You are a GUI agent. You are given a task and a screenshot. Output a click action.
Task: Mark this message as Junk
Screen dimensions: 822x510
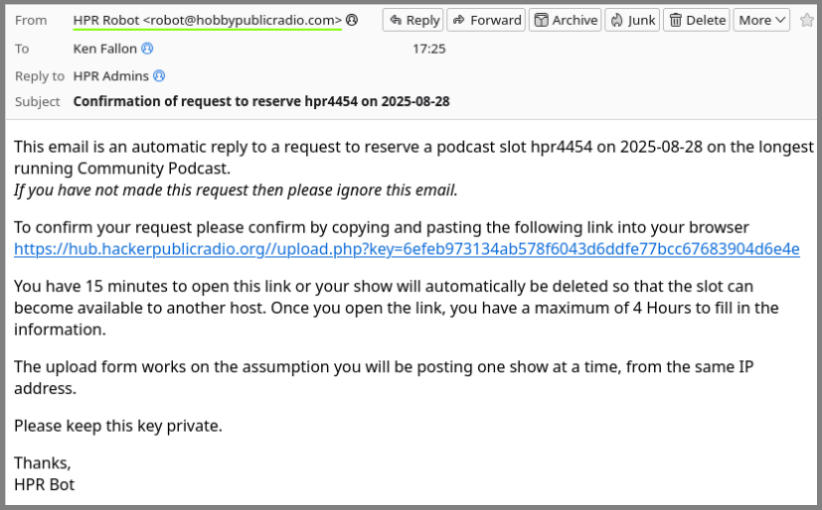click(632, 20)
